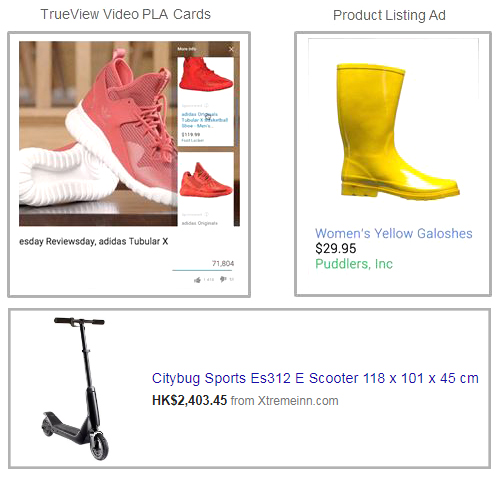Open the Citybug Sports Es312 E Scooter link
The height and width of the screenshot is (479, 499).
[315, 378]
